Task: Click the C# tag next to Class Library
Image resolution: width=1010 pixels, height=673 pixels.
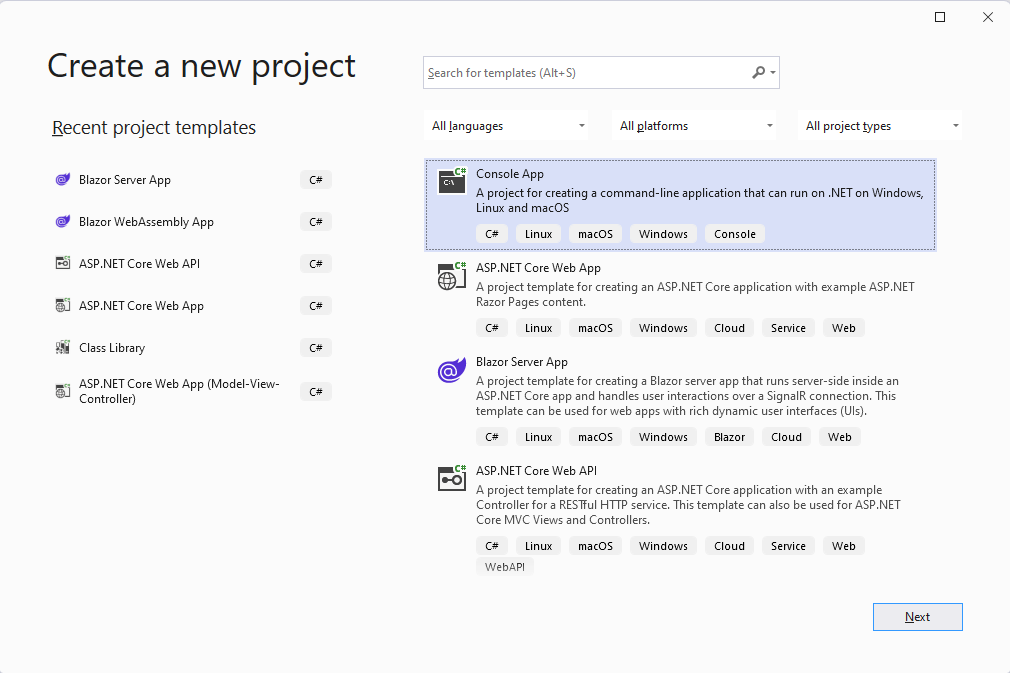Action: pos(316,348)
